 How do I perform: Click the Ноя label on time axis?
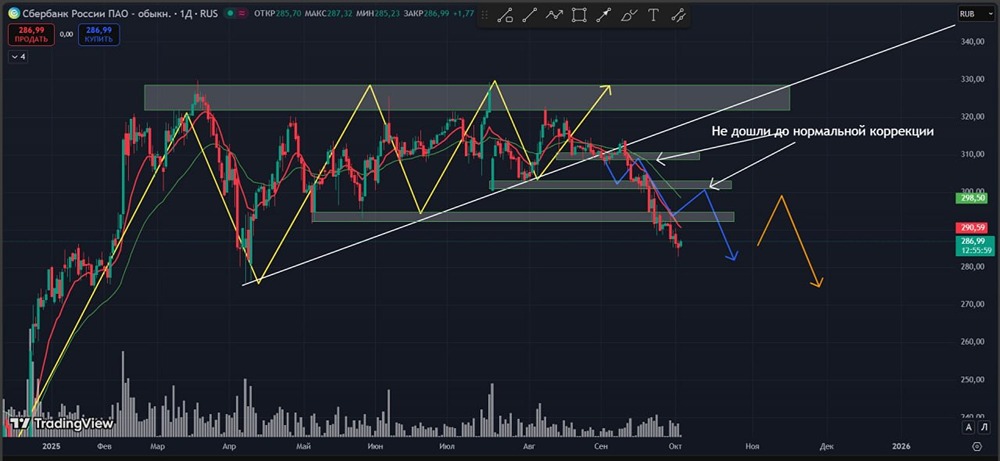pyautogui.click(x=753, y=446)
